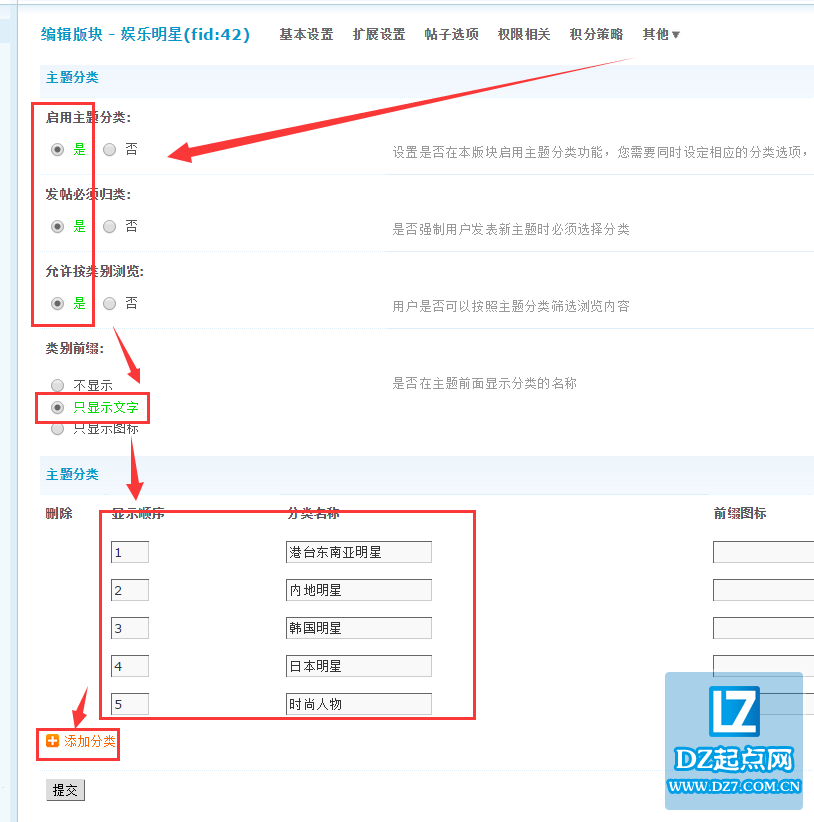This screenshot has width=814, height=822.
Task: Click prefix icon field for 韩国明星 row
Action: point(764,628)
